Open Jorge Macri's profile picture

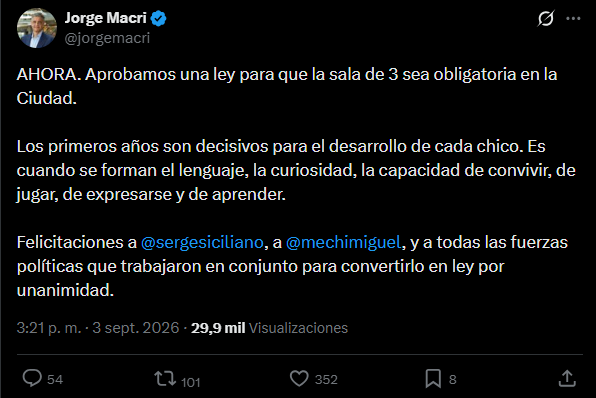coord(37,28)
